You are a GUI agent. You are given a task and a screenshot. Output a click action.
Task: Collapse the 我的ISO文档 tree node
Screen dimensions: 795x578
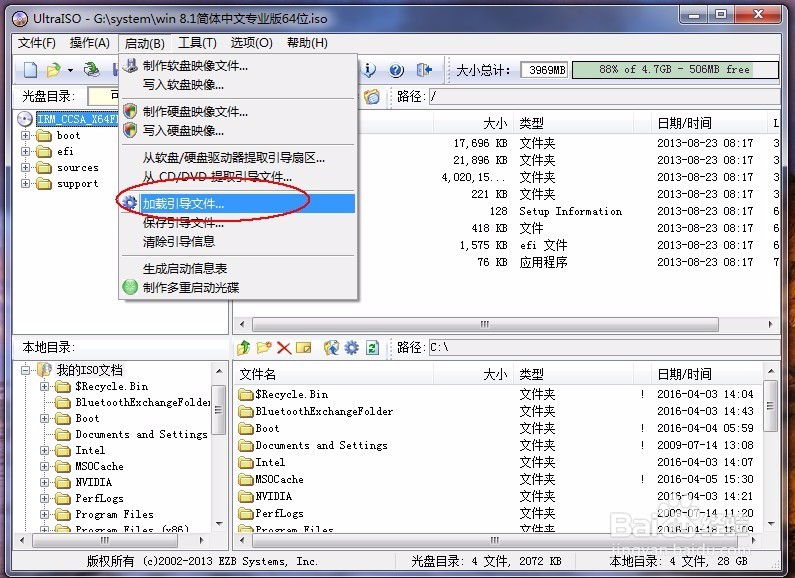click(25, 370)
